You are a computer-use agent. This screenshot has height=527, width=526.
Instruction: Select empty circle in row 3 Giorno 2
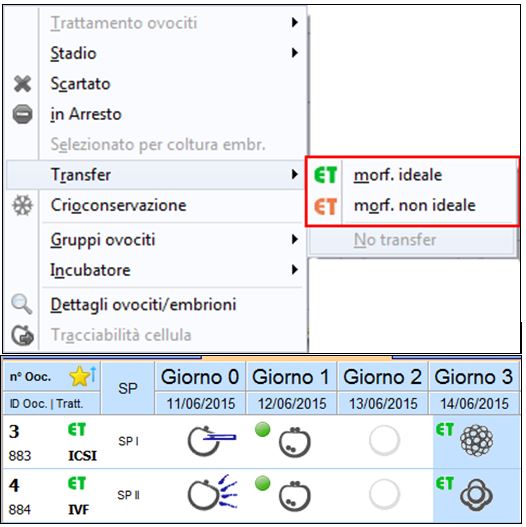pos(384,441)
